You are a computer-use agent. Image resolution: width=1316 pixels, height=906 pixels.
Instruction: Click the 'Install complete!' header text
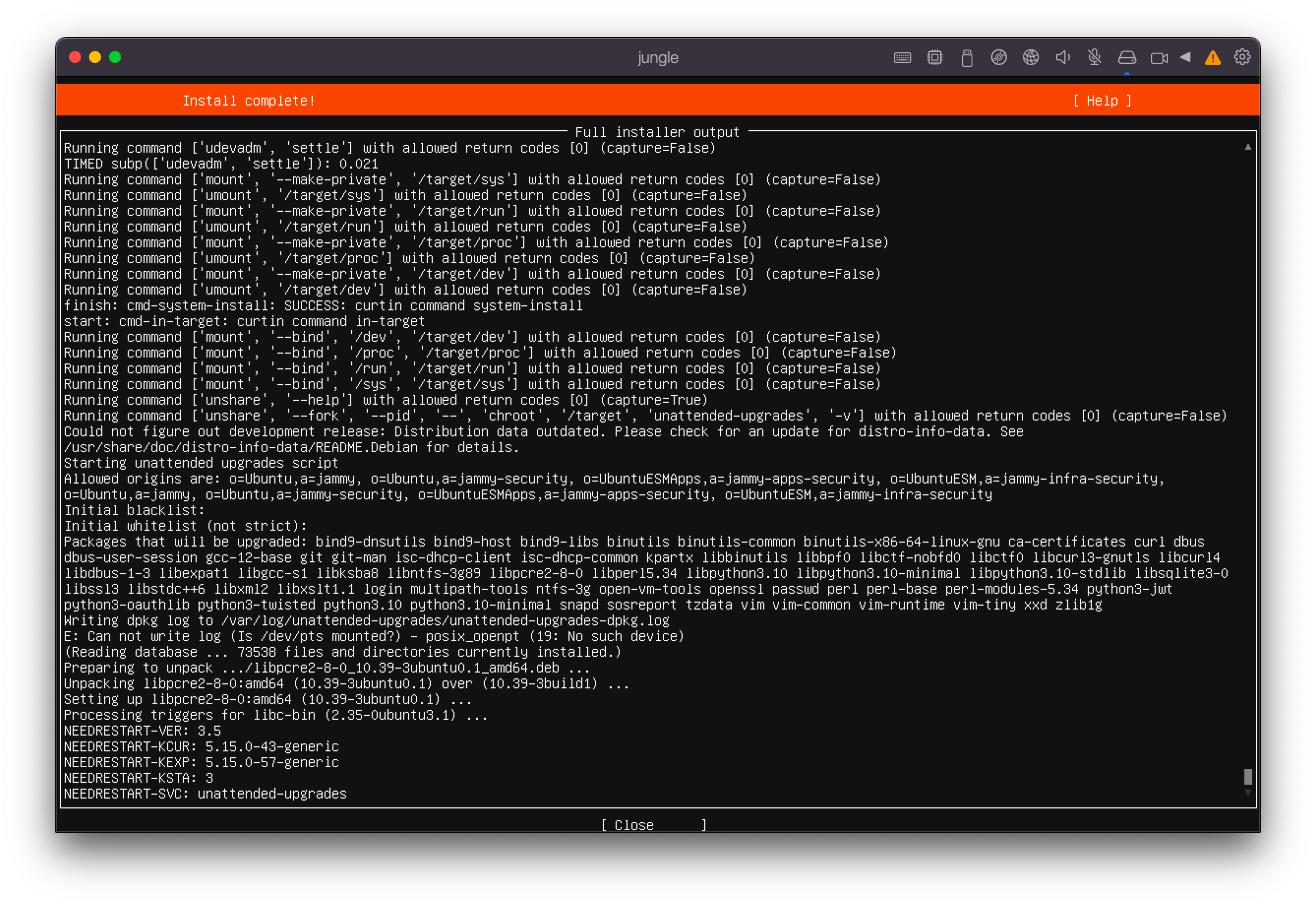[x=248, y=101]
